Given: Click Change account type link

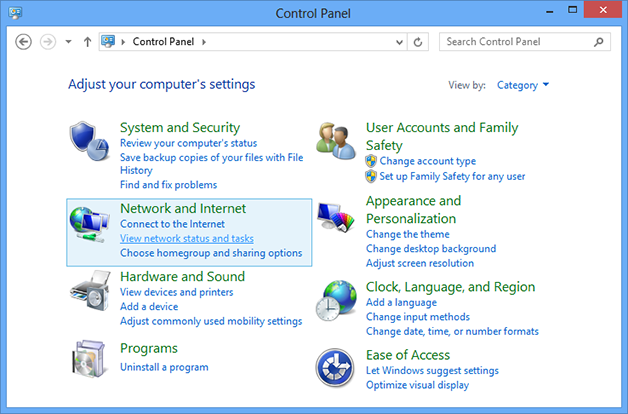Looking at the screenshot, I should click(427, 161).
